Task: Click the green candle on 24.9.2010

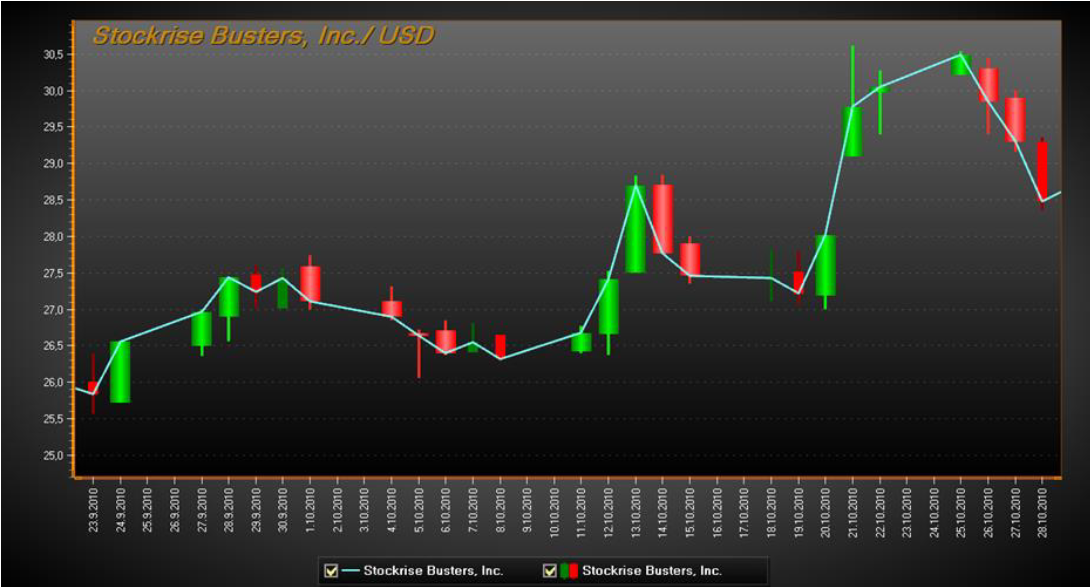Action: pos(120,371)
